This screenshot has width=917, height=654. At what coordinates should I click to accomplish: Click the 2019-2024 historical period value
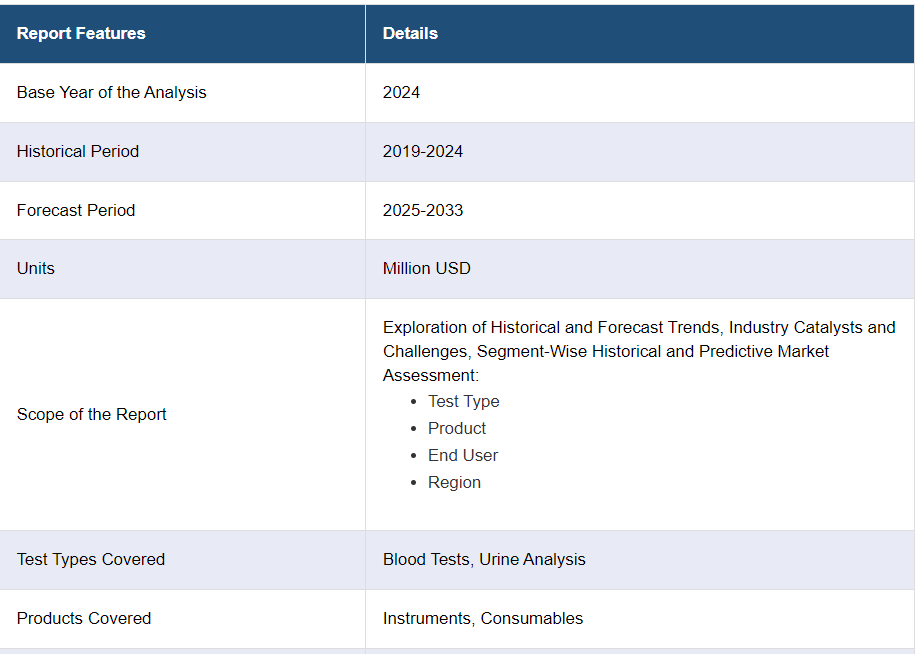[x=423, y=151]
